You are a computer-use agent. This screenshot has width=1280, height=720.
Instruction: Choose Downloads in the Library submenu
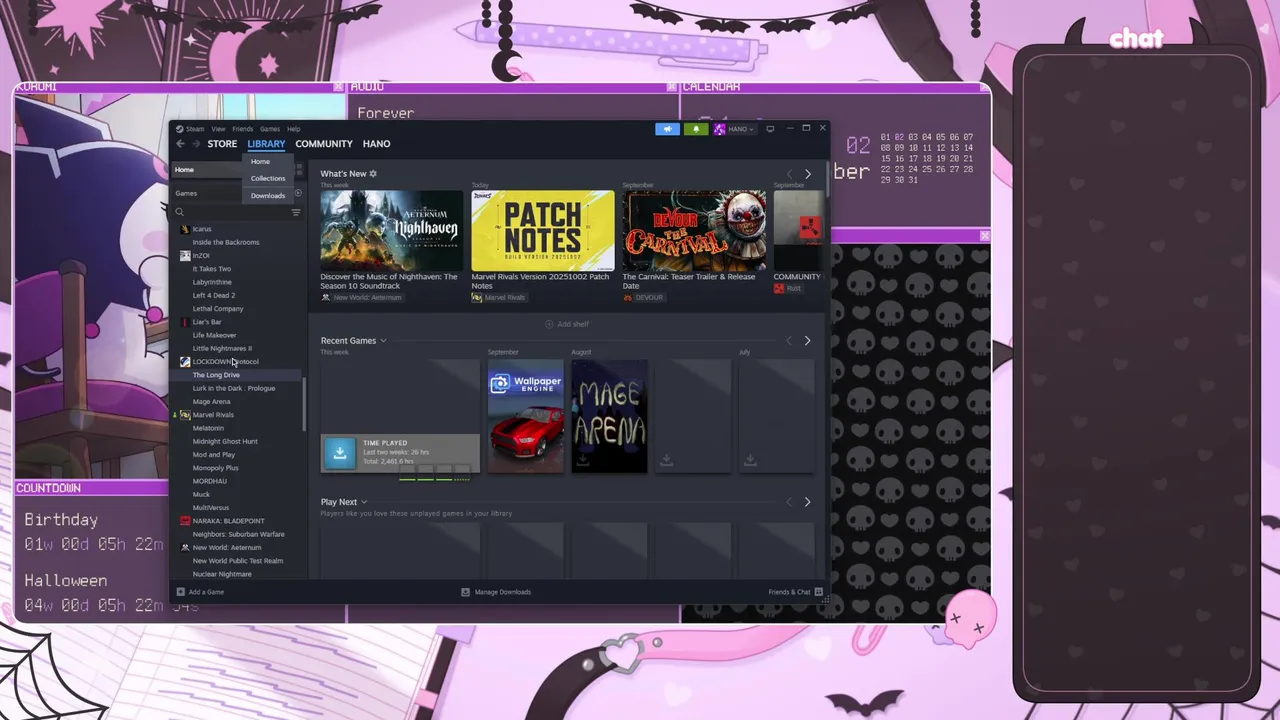[x=268, y=195]
